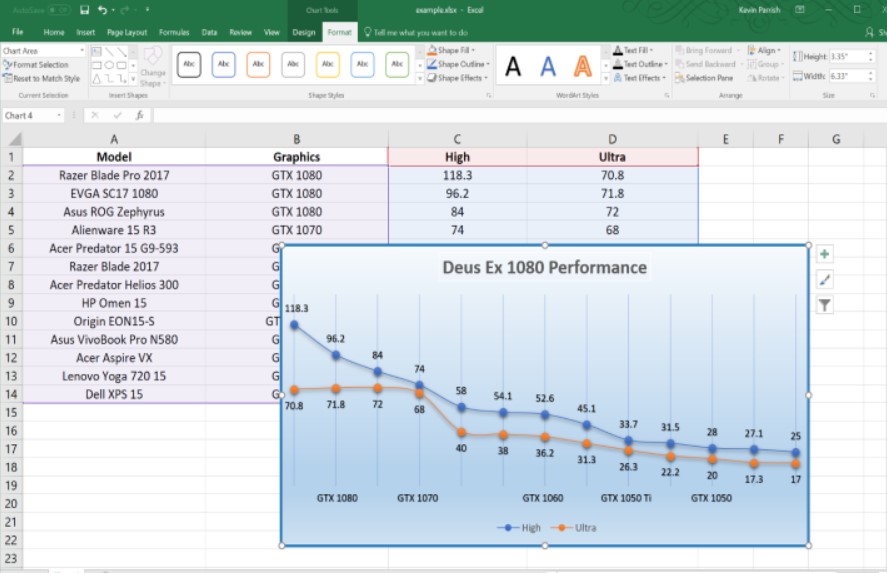Apply the green outlined Abc shape style
The image size is (887, 573).
coord(397,64)
